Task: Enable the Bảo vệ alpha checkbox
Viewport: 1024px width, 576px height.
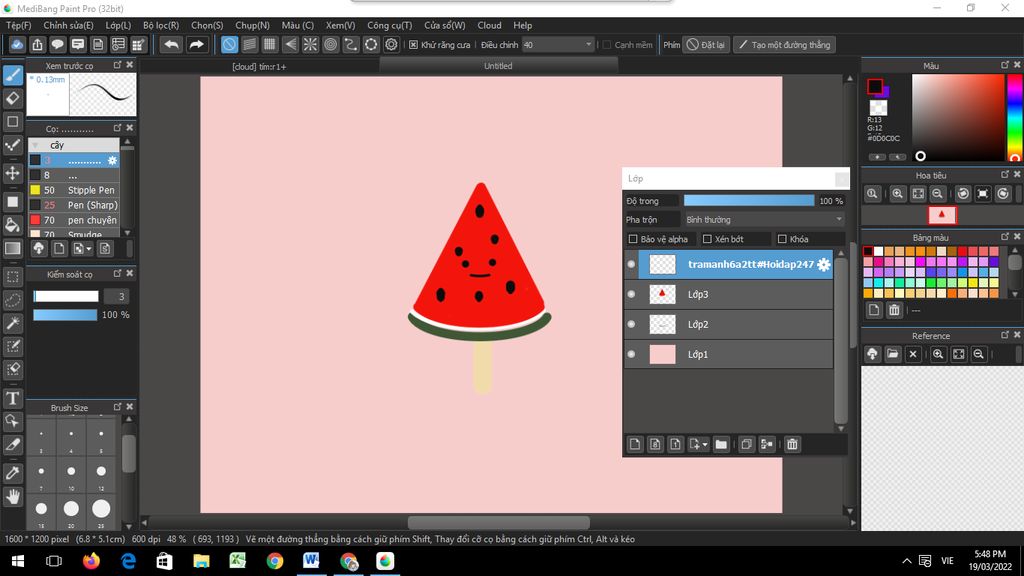Action: click(633, 240)
